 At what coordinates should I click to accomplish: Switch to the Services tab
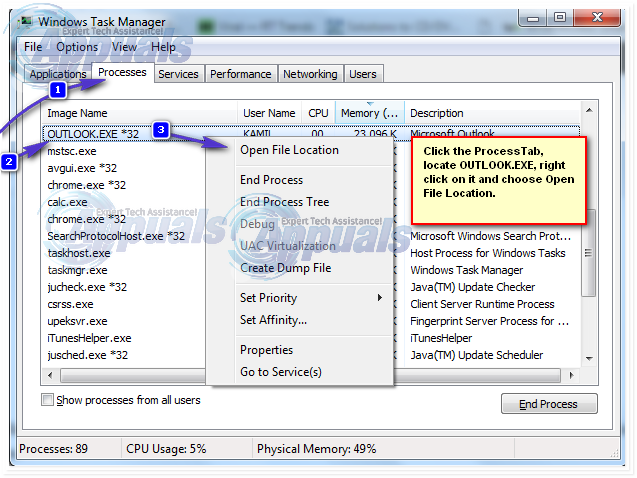click(178, 74)
